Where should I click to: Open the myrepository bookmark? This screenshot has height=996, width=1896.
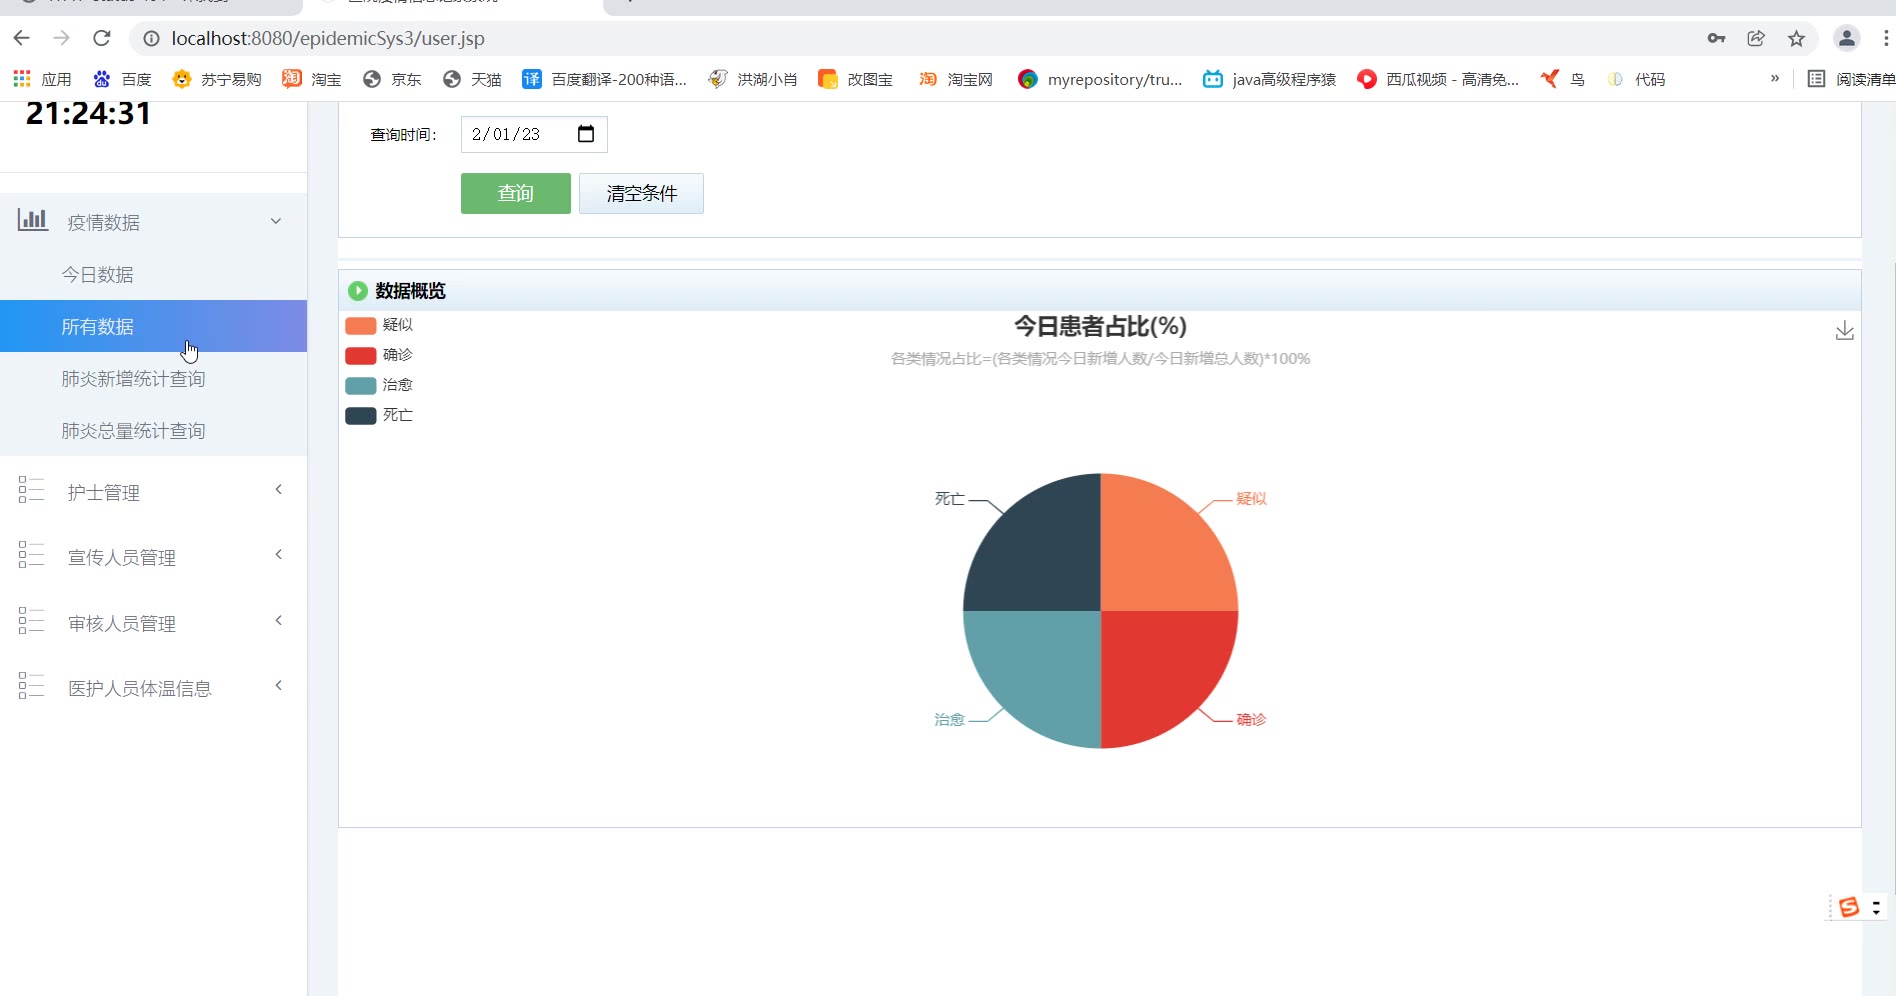[x=1100, y=79]
